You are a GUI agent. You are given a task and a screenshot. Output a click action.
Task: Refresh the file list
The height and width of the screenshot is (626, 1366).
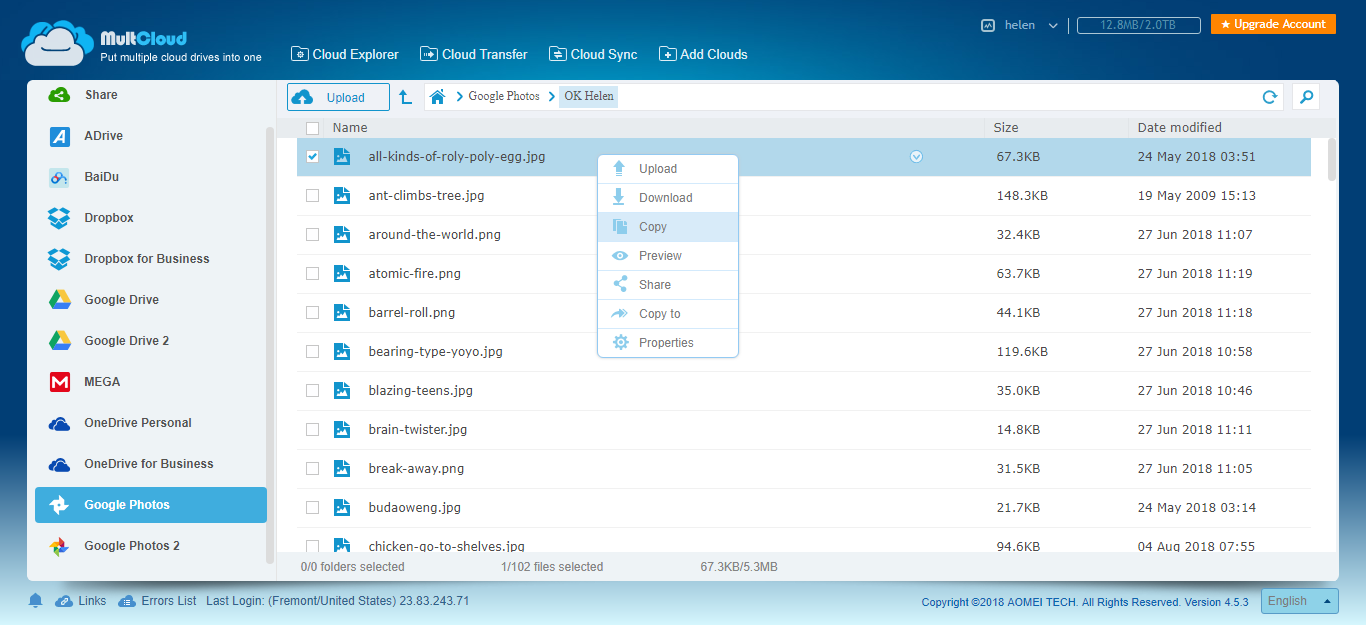[1270, 97]
